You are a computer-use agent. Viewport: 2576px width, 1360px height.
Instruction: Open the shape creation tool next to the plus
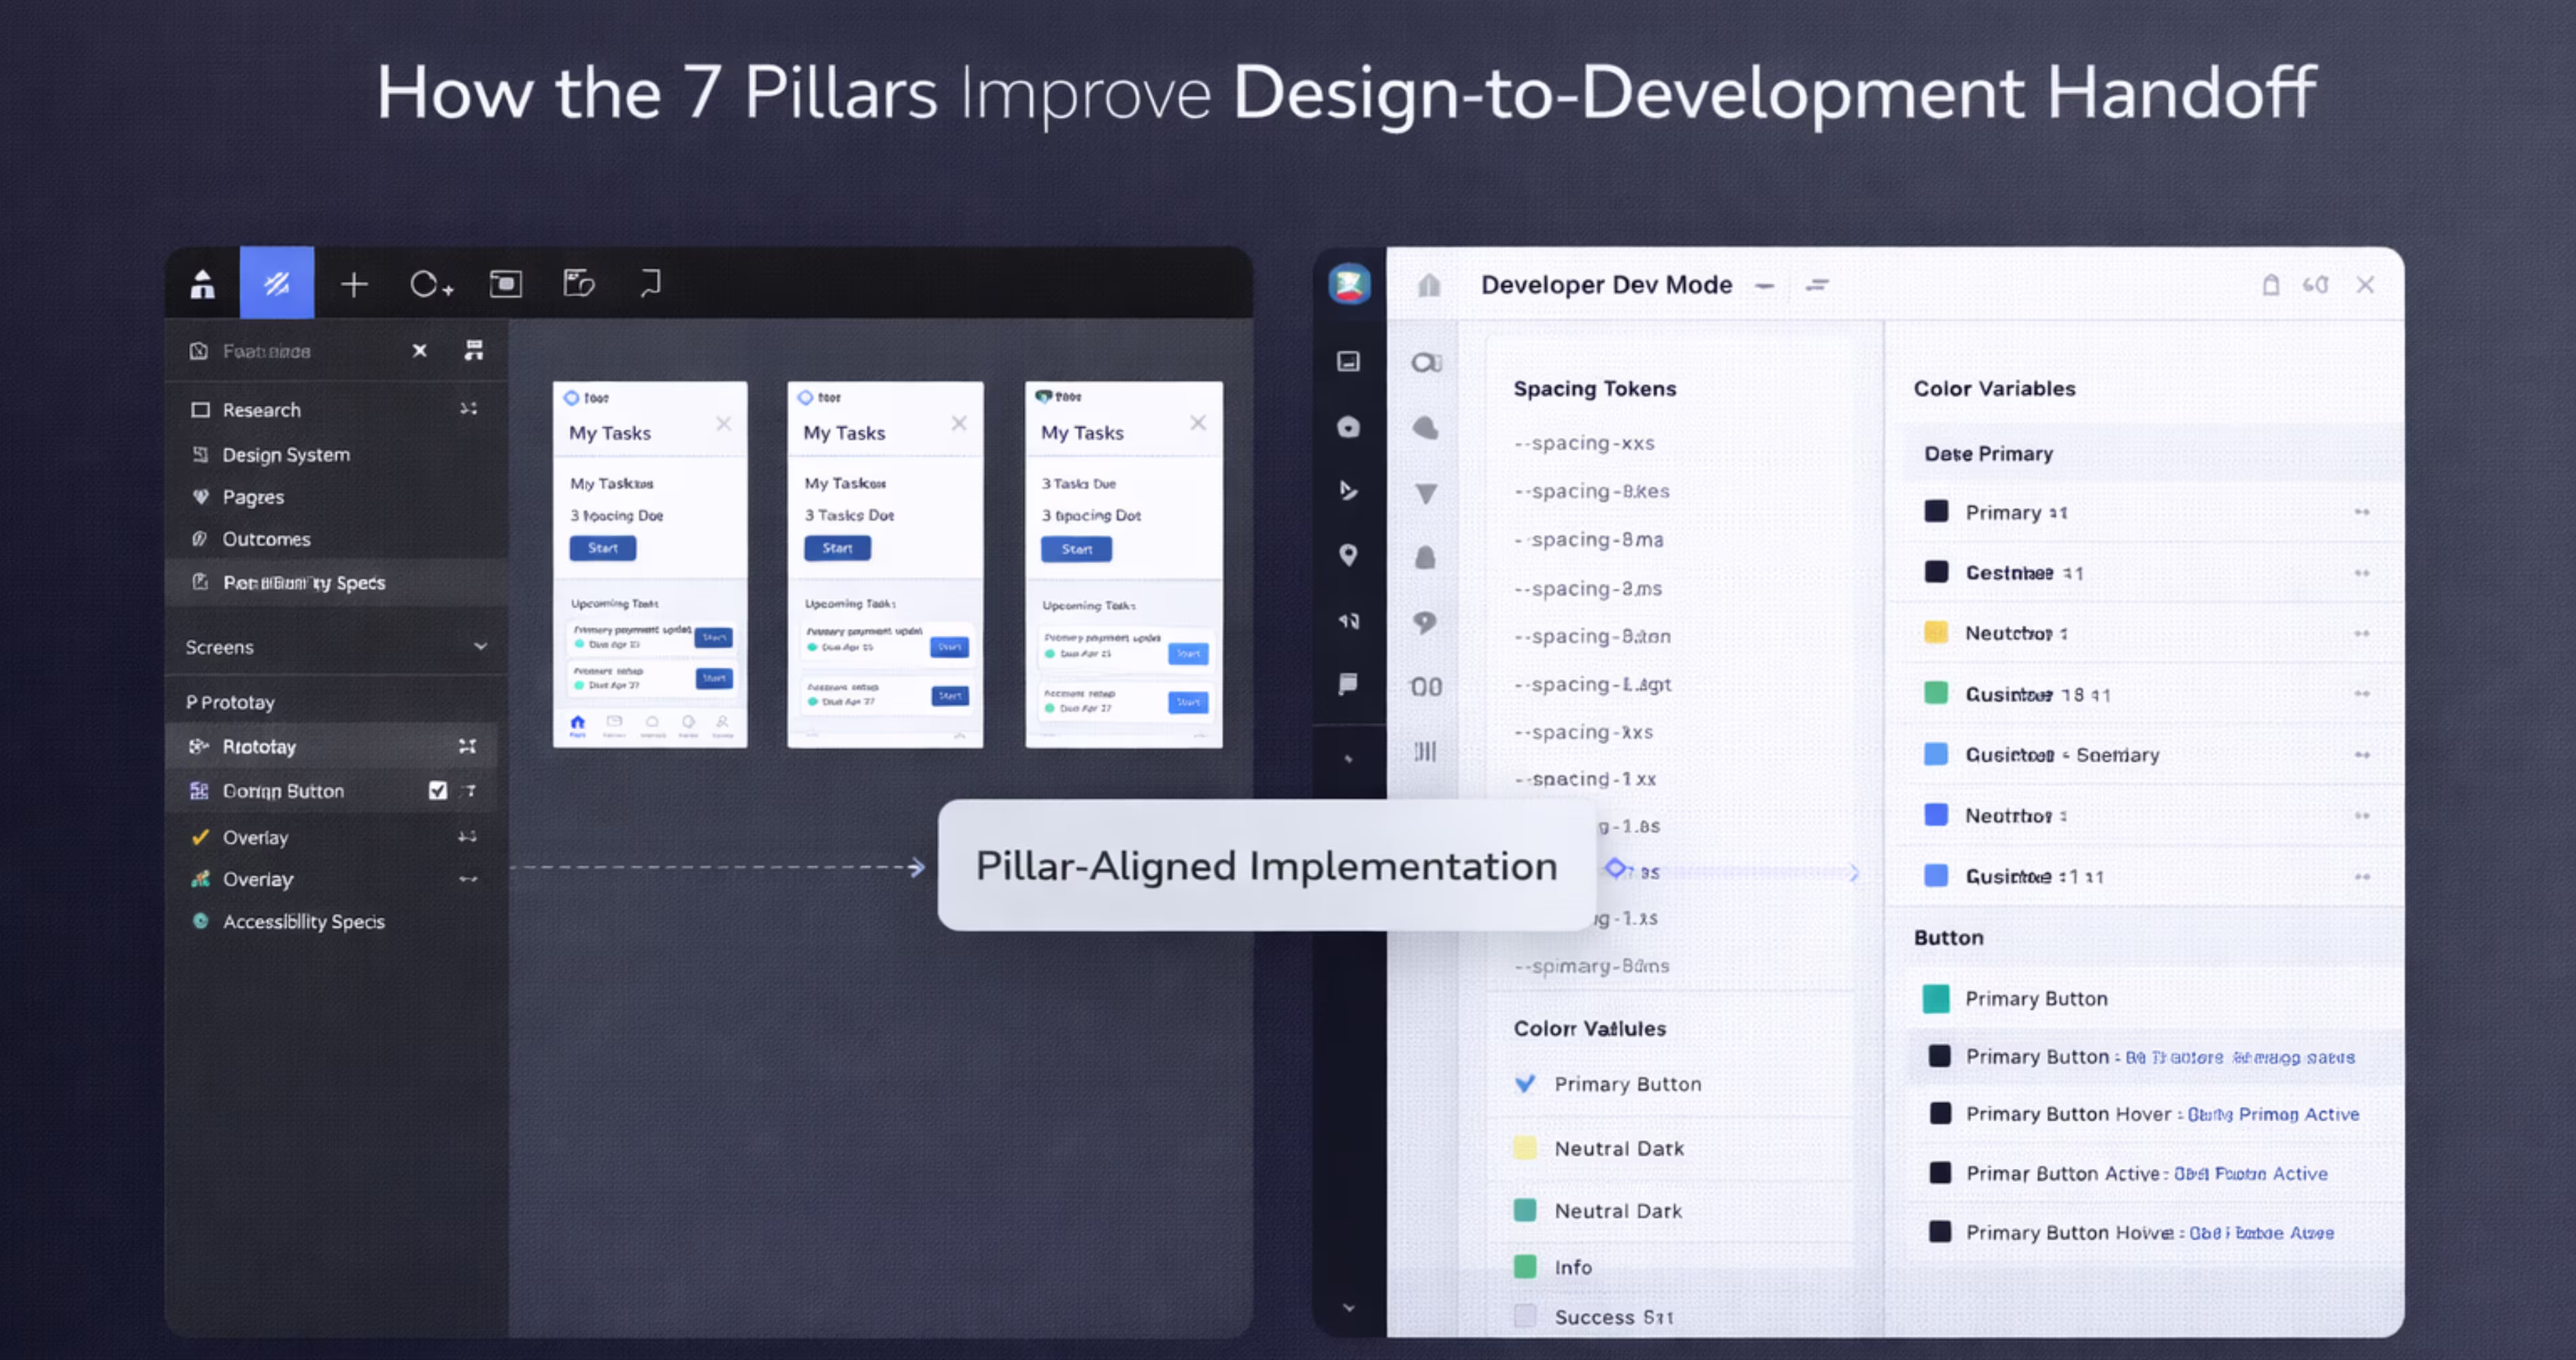tap(430, 283)
